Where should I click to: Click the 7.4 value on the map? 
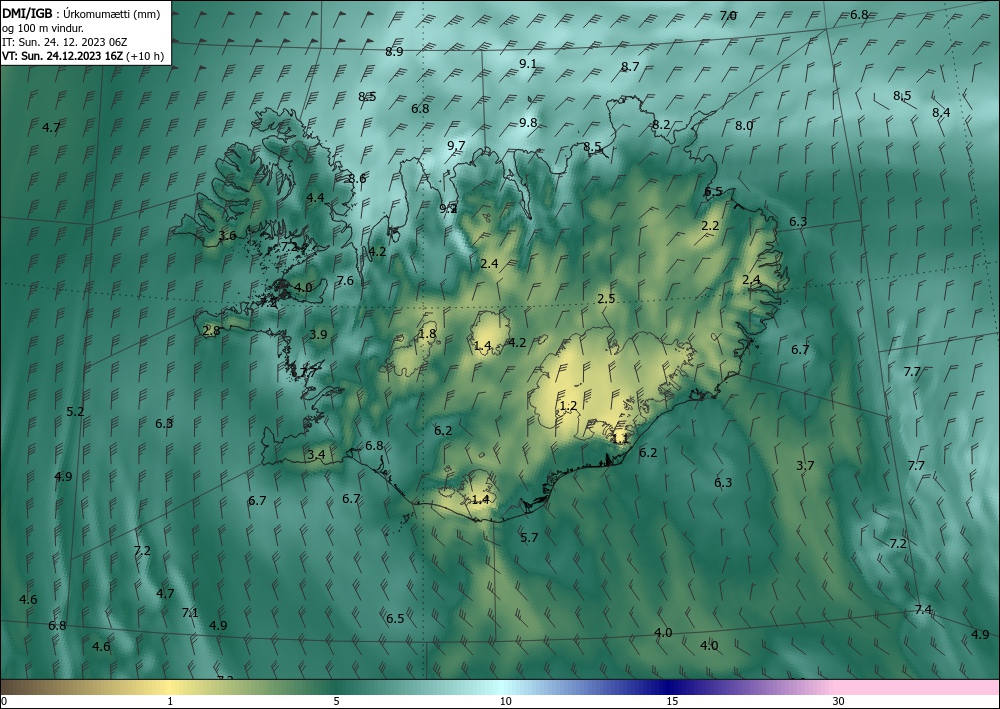(x=923, y=610)
